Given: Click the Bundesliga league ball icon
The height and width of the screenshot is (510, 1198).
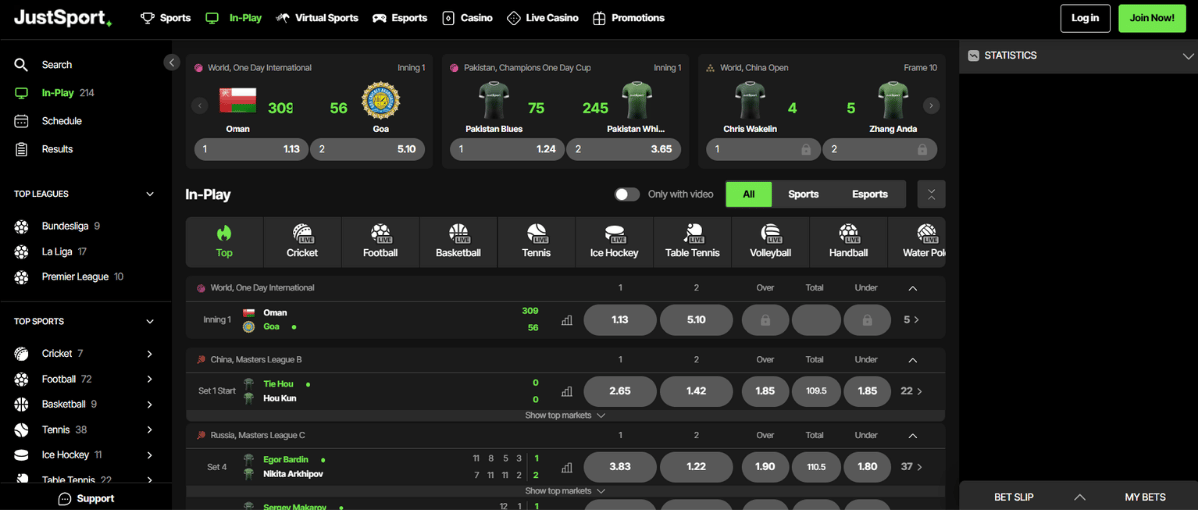Looking at the screenshot, I should (x=21, y=226).
